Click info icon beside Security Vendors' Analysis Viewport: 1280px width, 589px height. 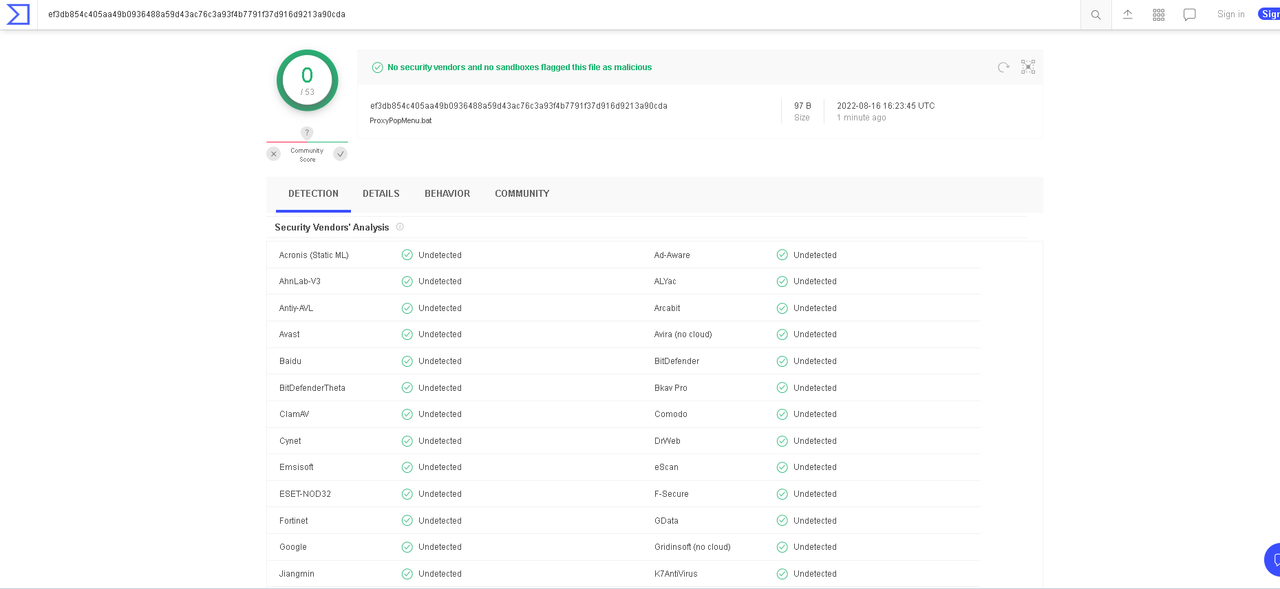pyautogui.click(x=400, y=227)
